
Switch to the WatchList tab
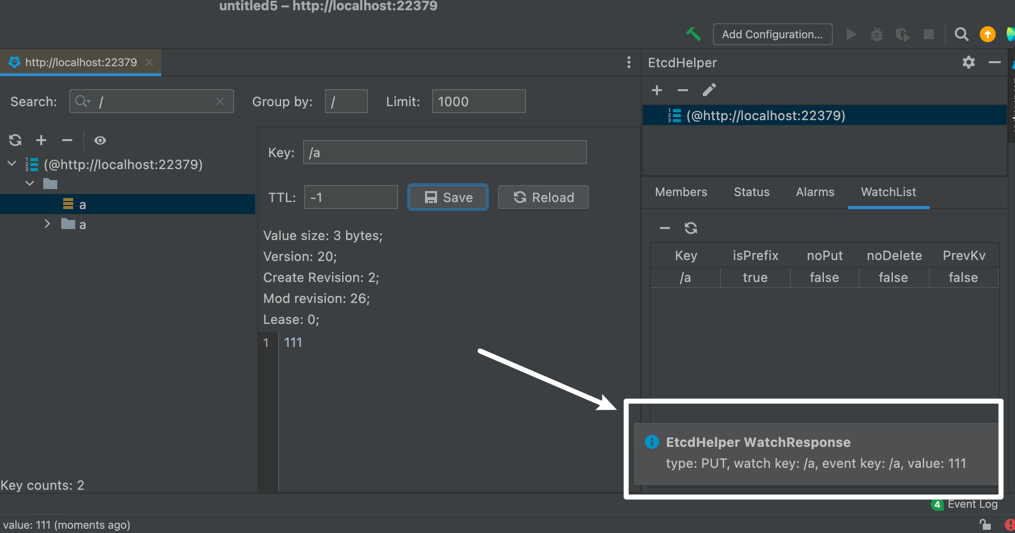coord(888,192)
